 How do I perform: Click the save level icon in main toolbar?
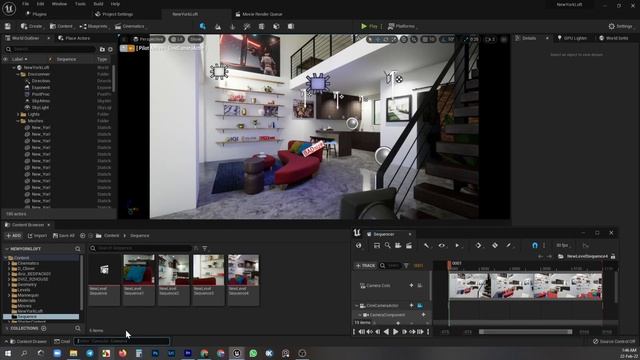click(8, 26)
